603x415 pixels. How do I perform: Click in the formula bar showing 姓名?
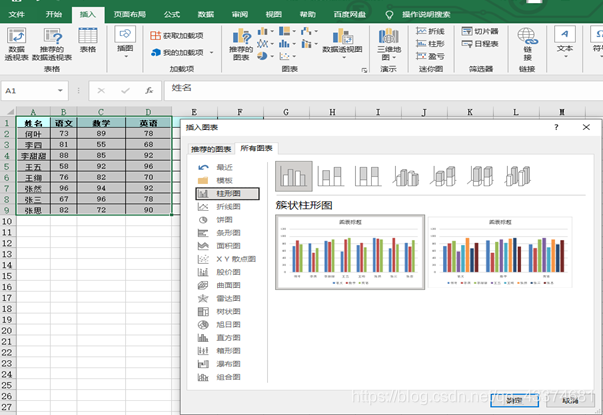coord(383,91)
